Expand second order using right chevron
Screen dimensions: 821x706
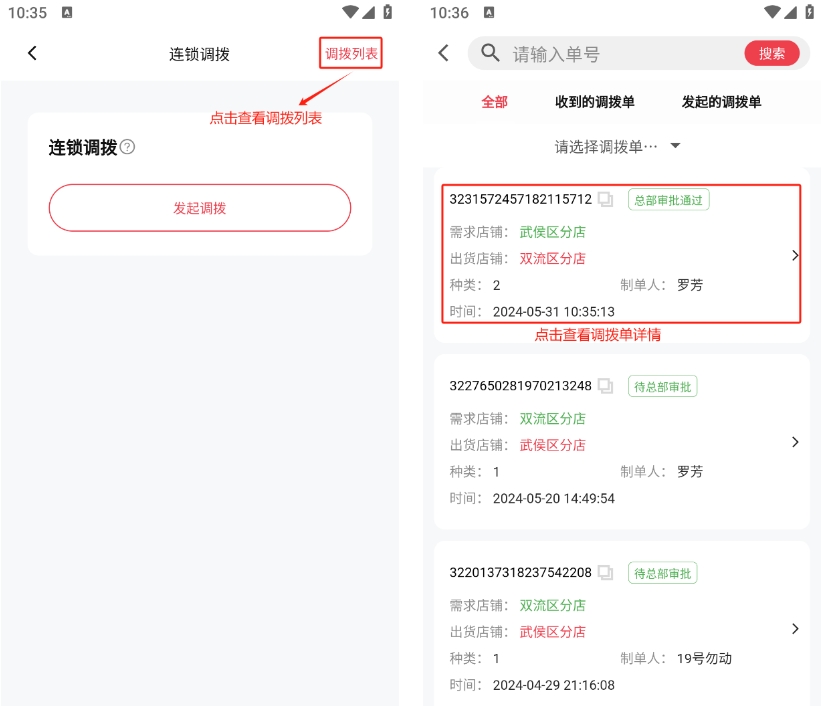coord(795,442)
